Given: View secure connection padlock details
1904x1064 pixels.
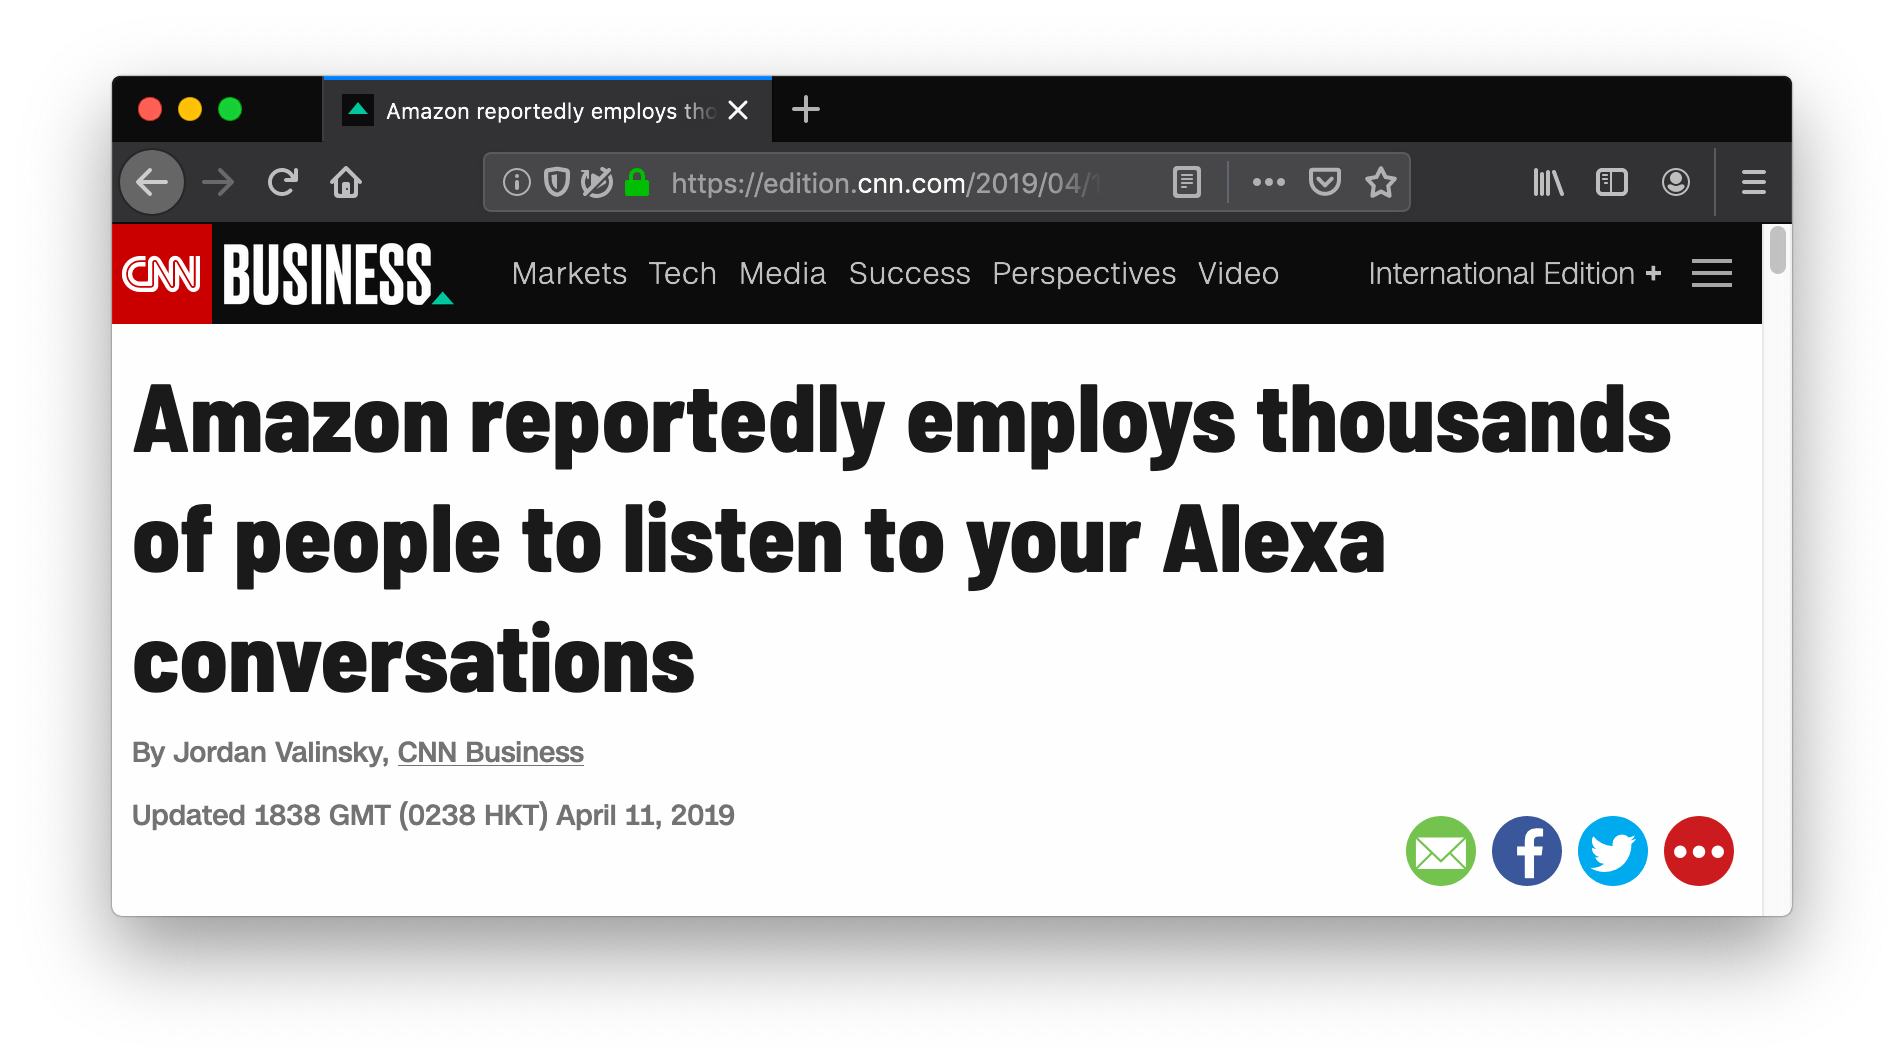Looking at the screenshot, I should coord(637,182).
